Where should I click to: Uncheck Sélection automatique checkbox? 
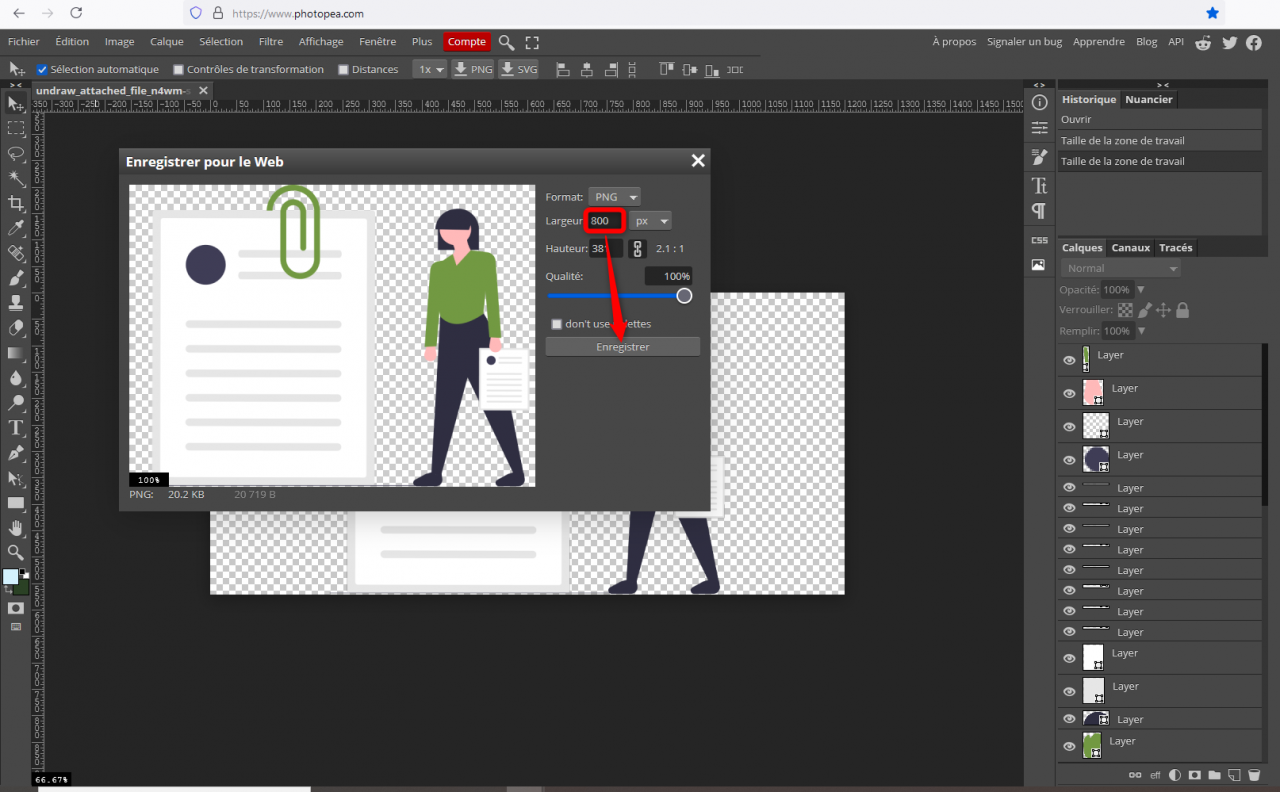(x=42, y=70)
